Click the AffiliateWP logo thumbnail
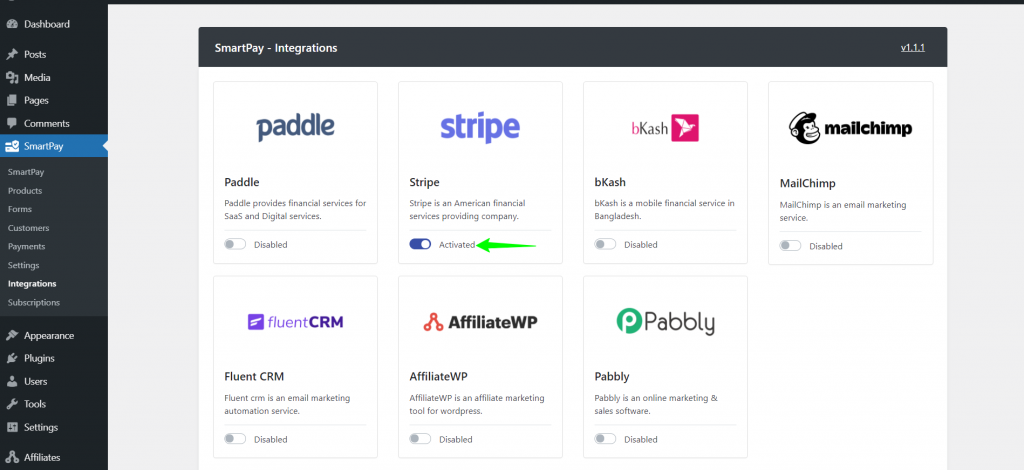This screenshot has height=470, width=1024. [480, 322]
